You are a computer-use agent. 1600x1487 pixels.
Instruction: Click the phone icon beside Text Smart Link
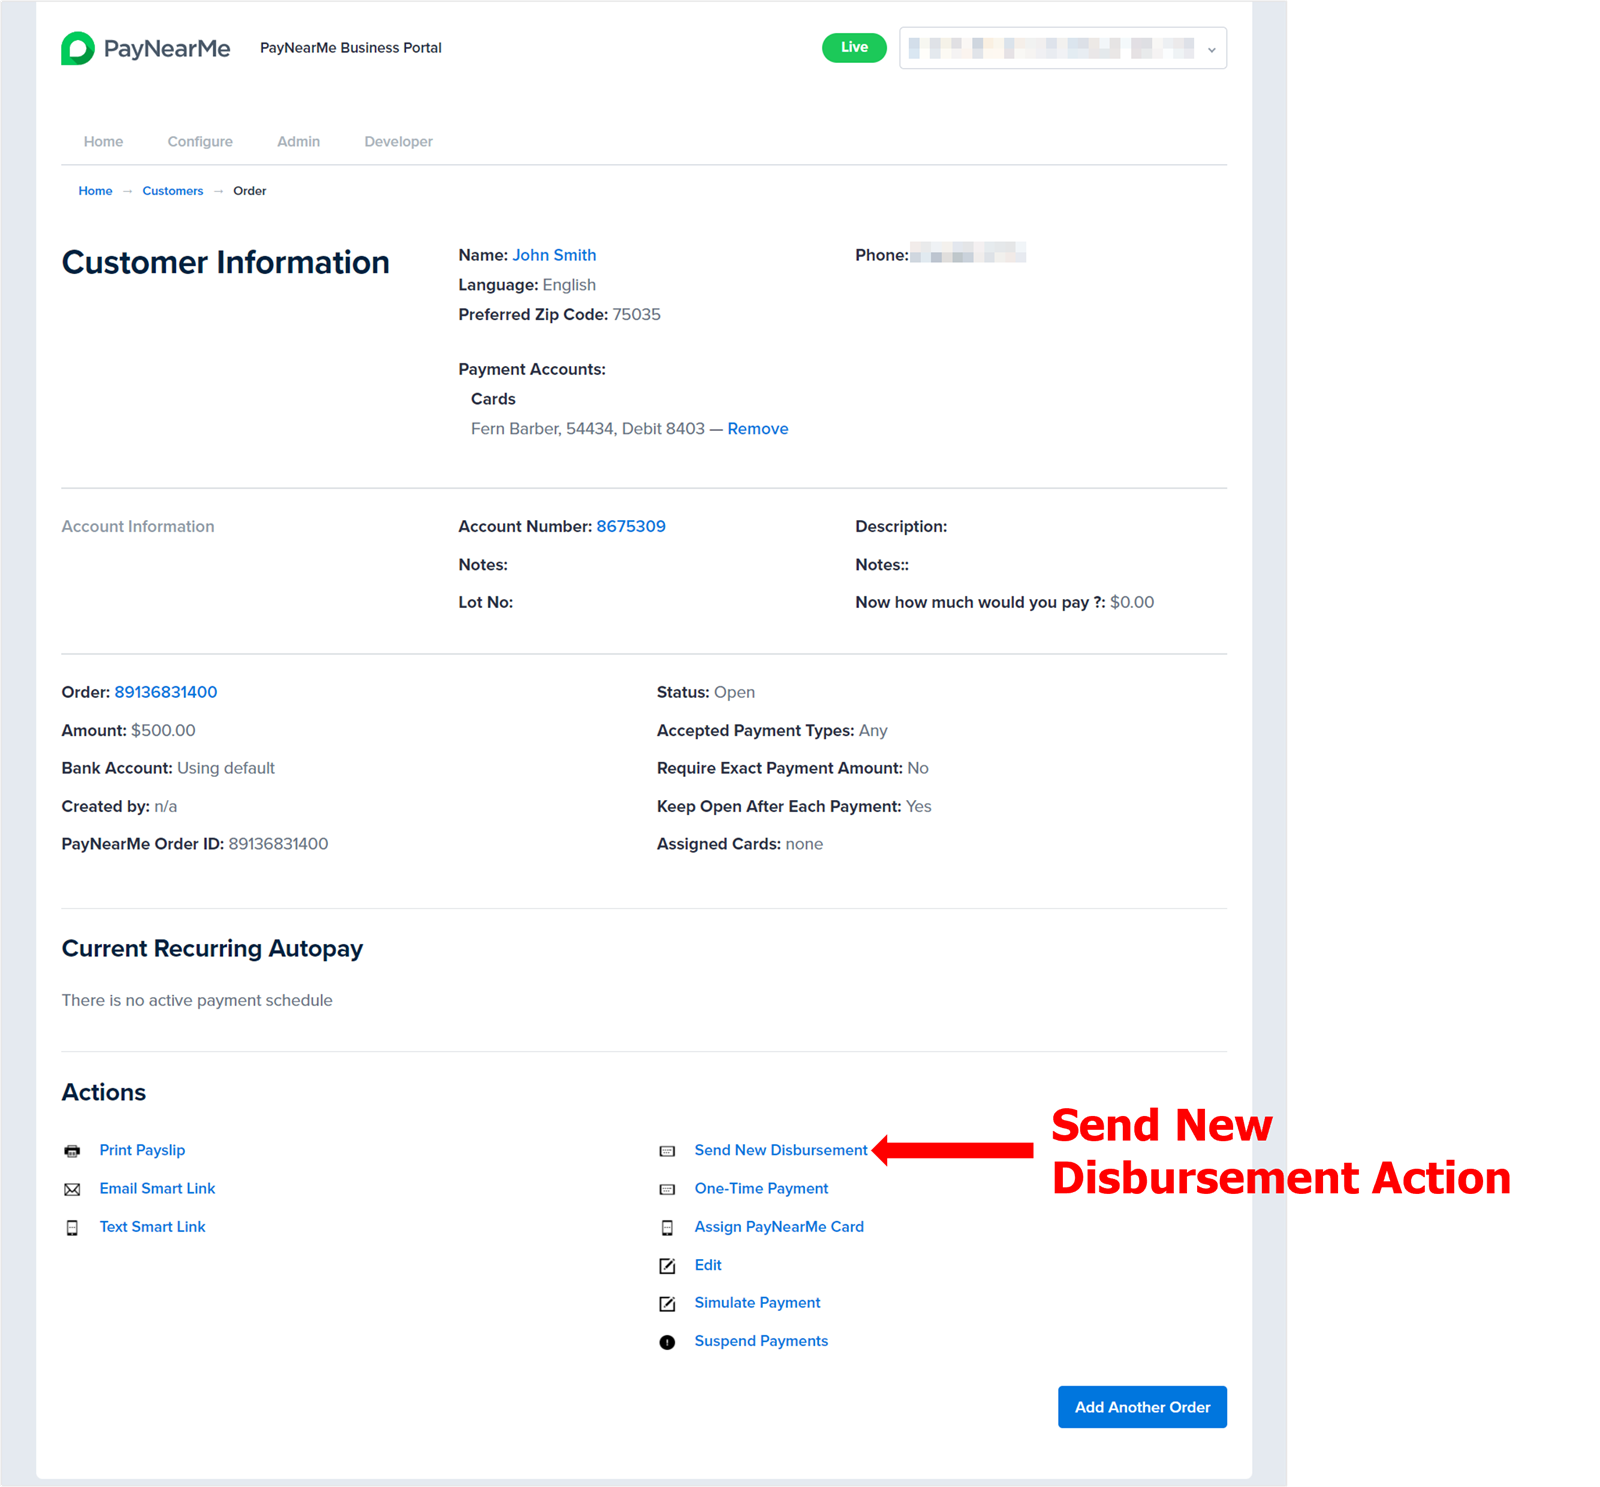pos(72,1228)
